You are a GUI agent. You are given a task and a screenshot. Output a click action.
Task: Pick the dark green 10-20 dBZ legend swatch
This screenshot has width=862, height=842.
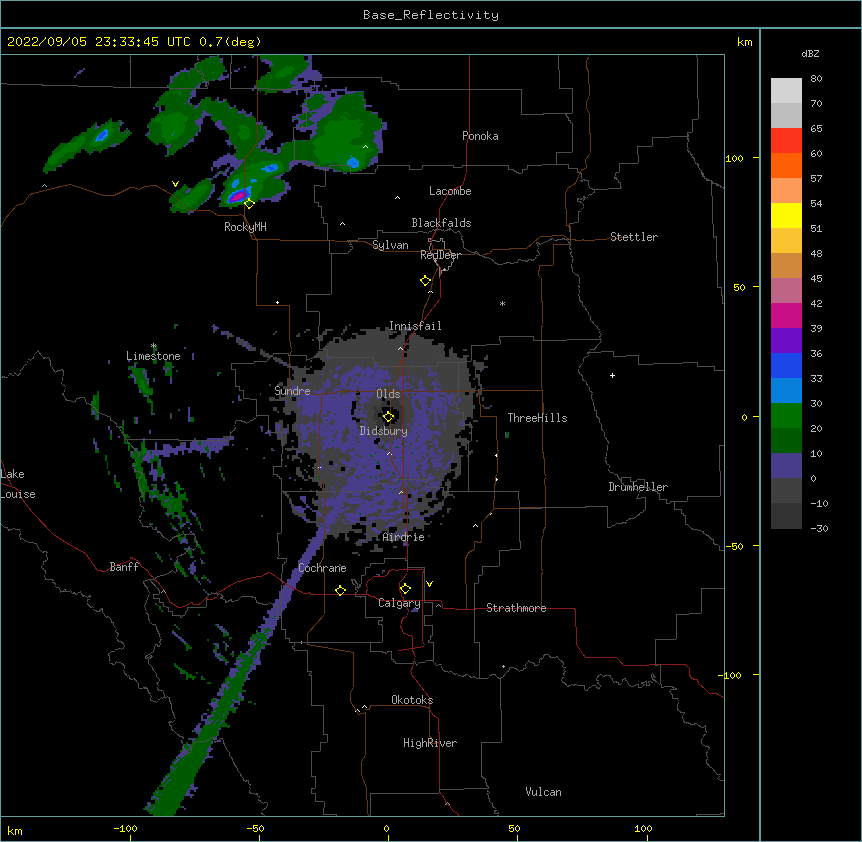pos(786,441)
